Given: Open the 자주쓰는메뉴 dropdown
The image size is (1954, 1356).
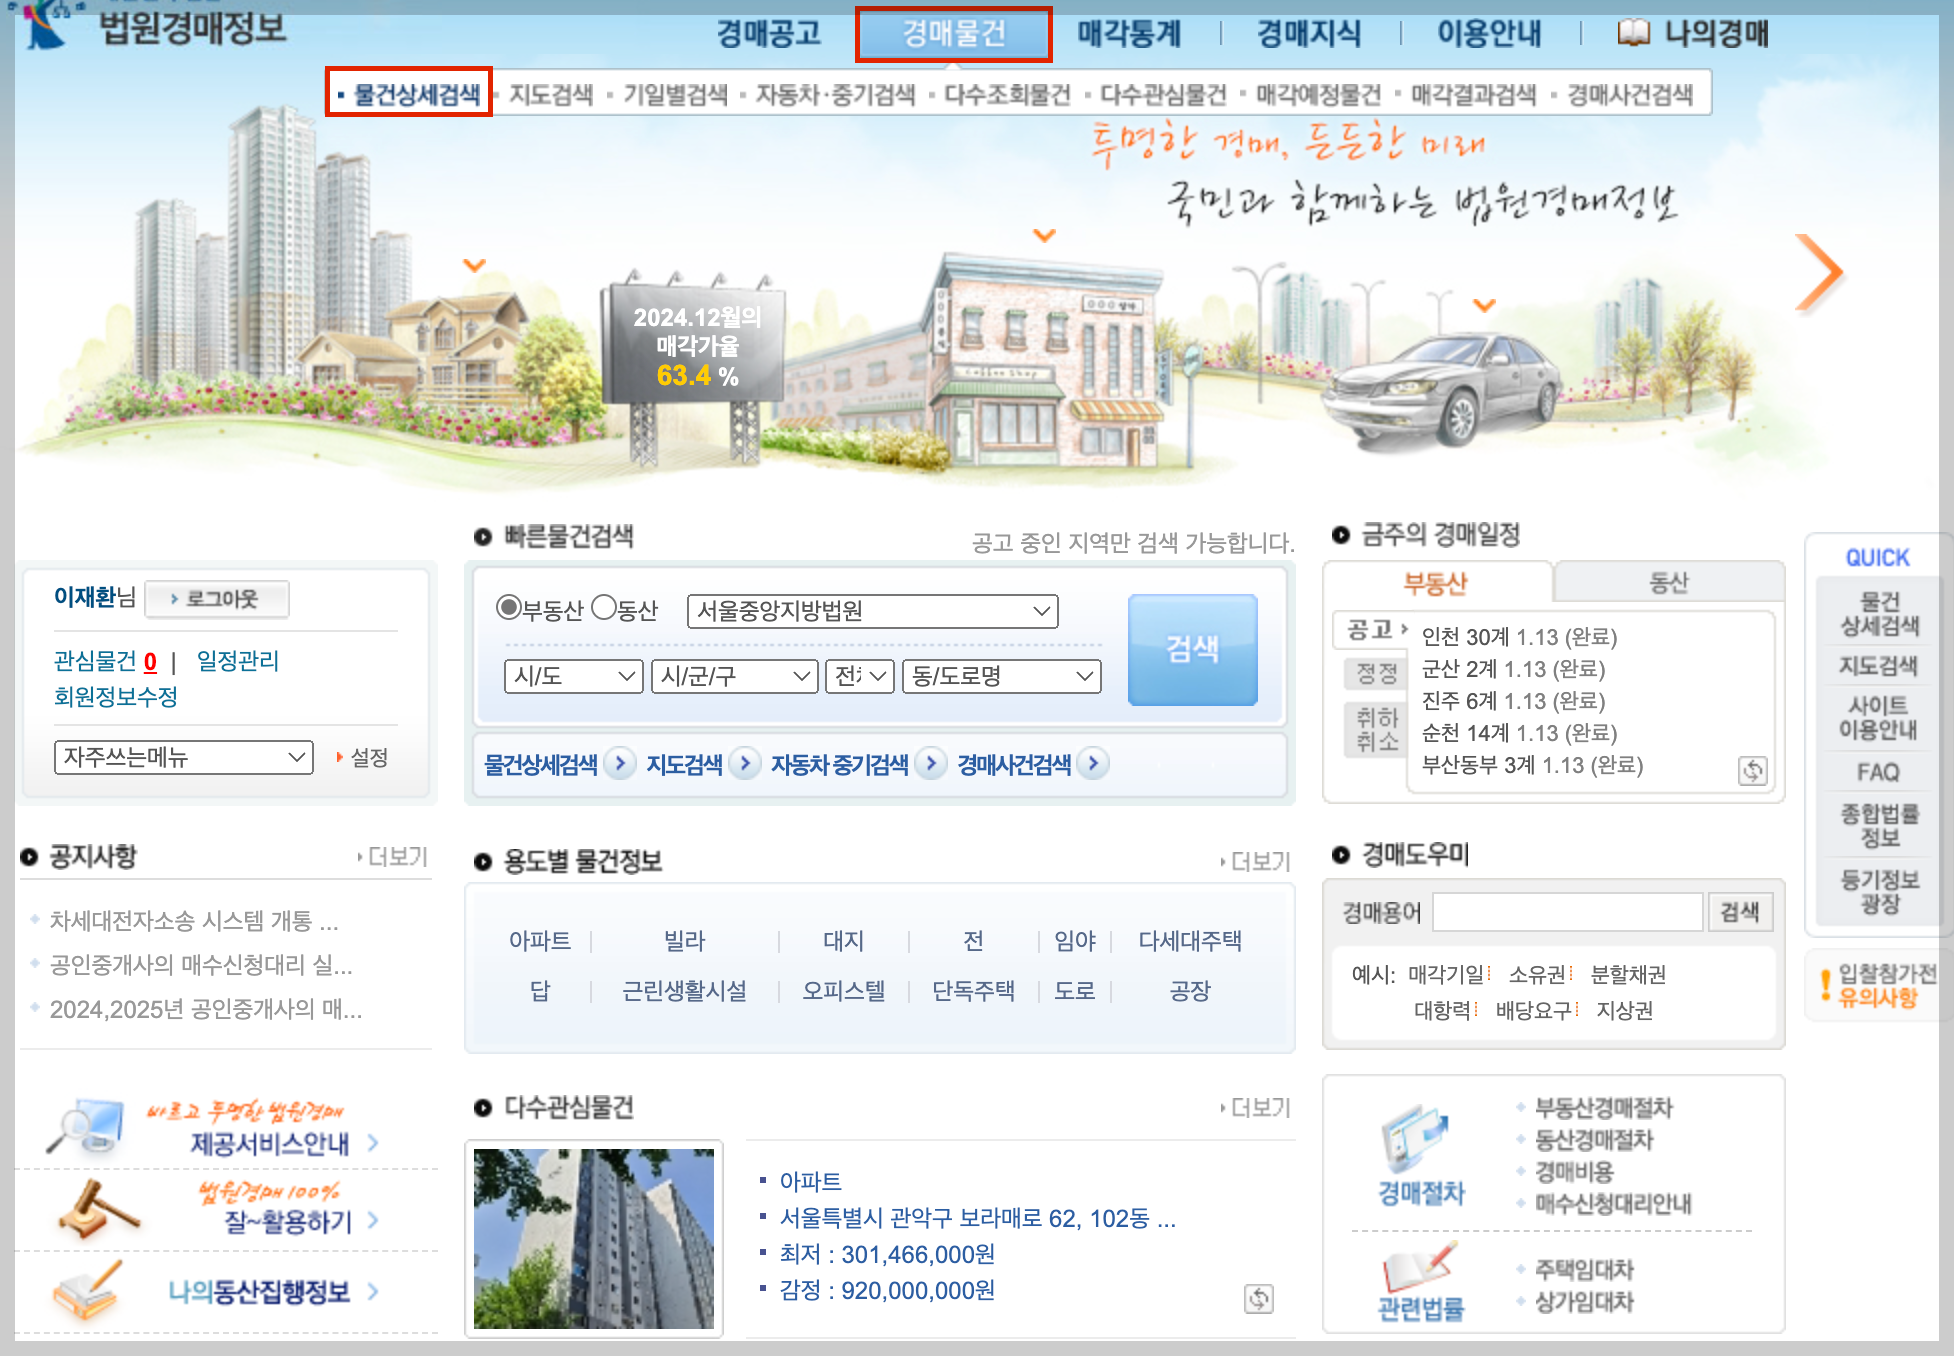Looking at the screenshot, I should (184, 757).
